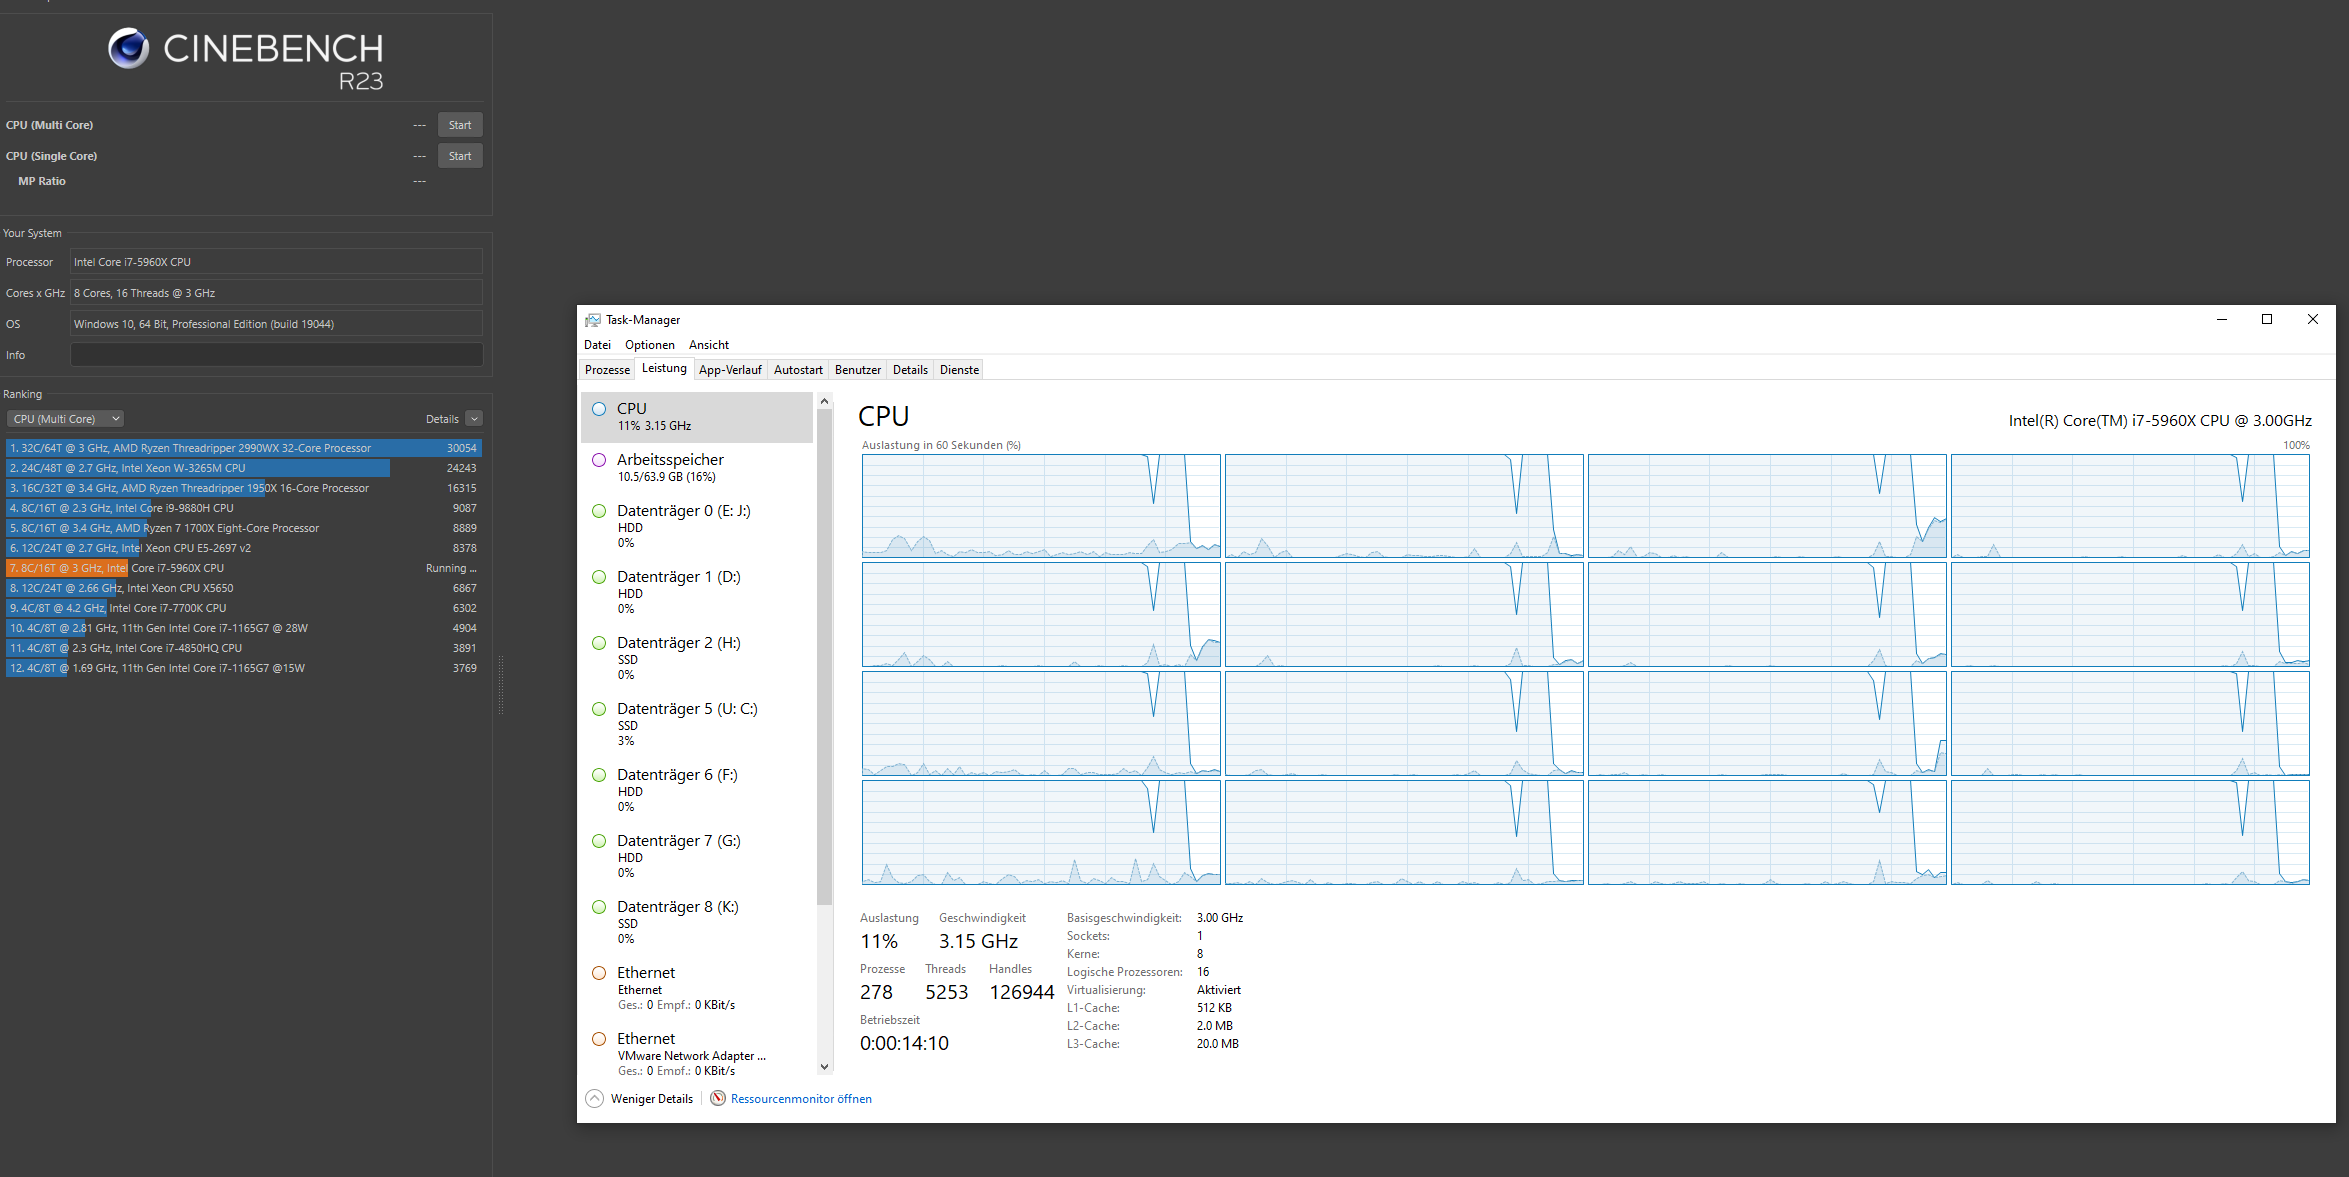Select the first Ethernet adapter icon
The width and height of the screenshot is (2349, 1177).
coord(599,973)
